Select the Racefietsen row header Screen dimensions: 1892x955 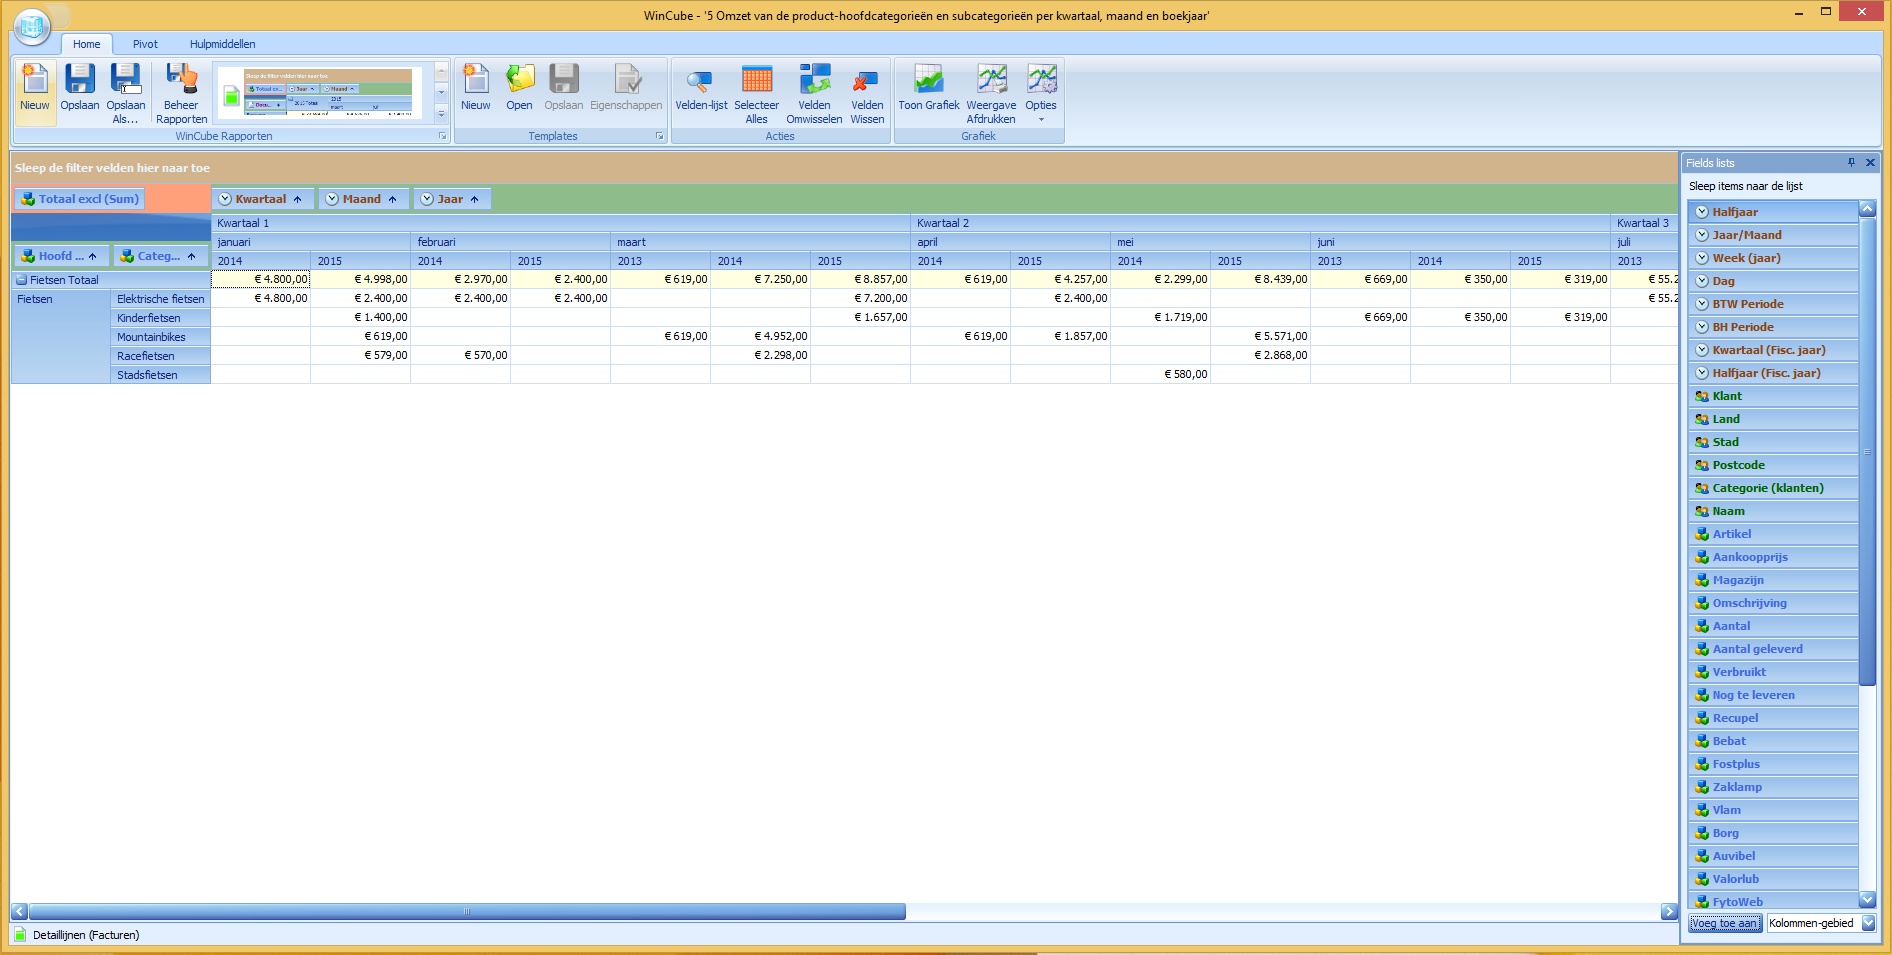pyautogui.click(x=160, y=356)
